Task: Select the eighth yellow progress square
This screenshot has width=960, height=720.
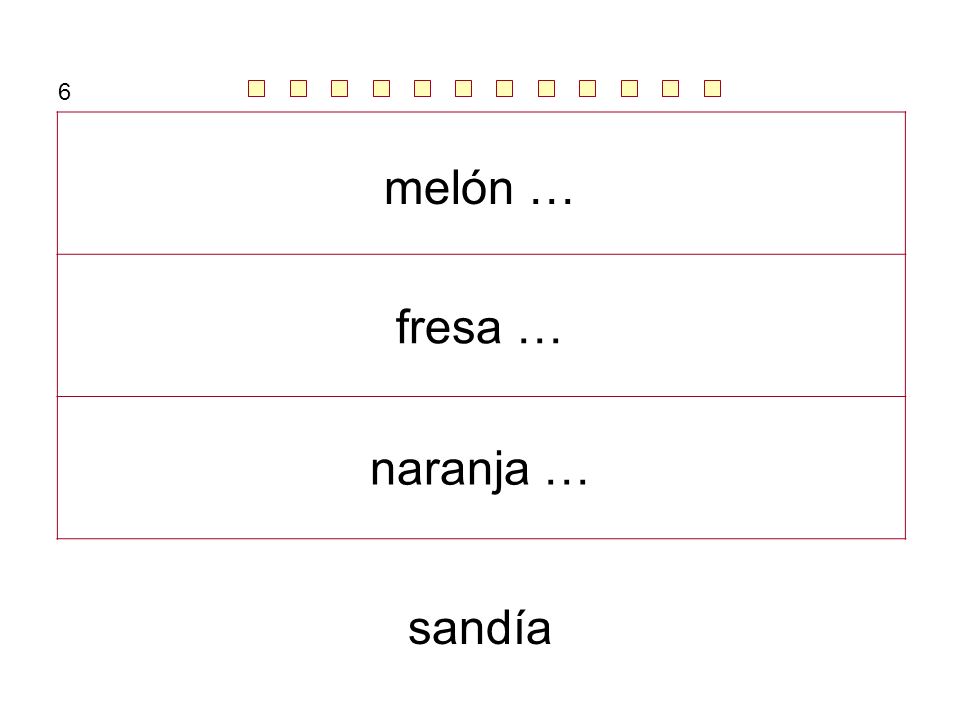Action: pyautogui.click(x=546, y=89)
